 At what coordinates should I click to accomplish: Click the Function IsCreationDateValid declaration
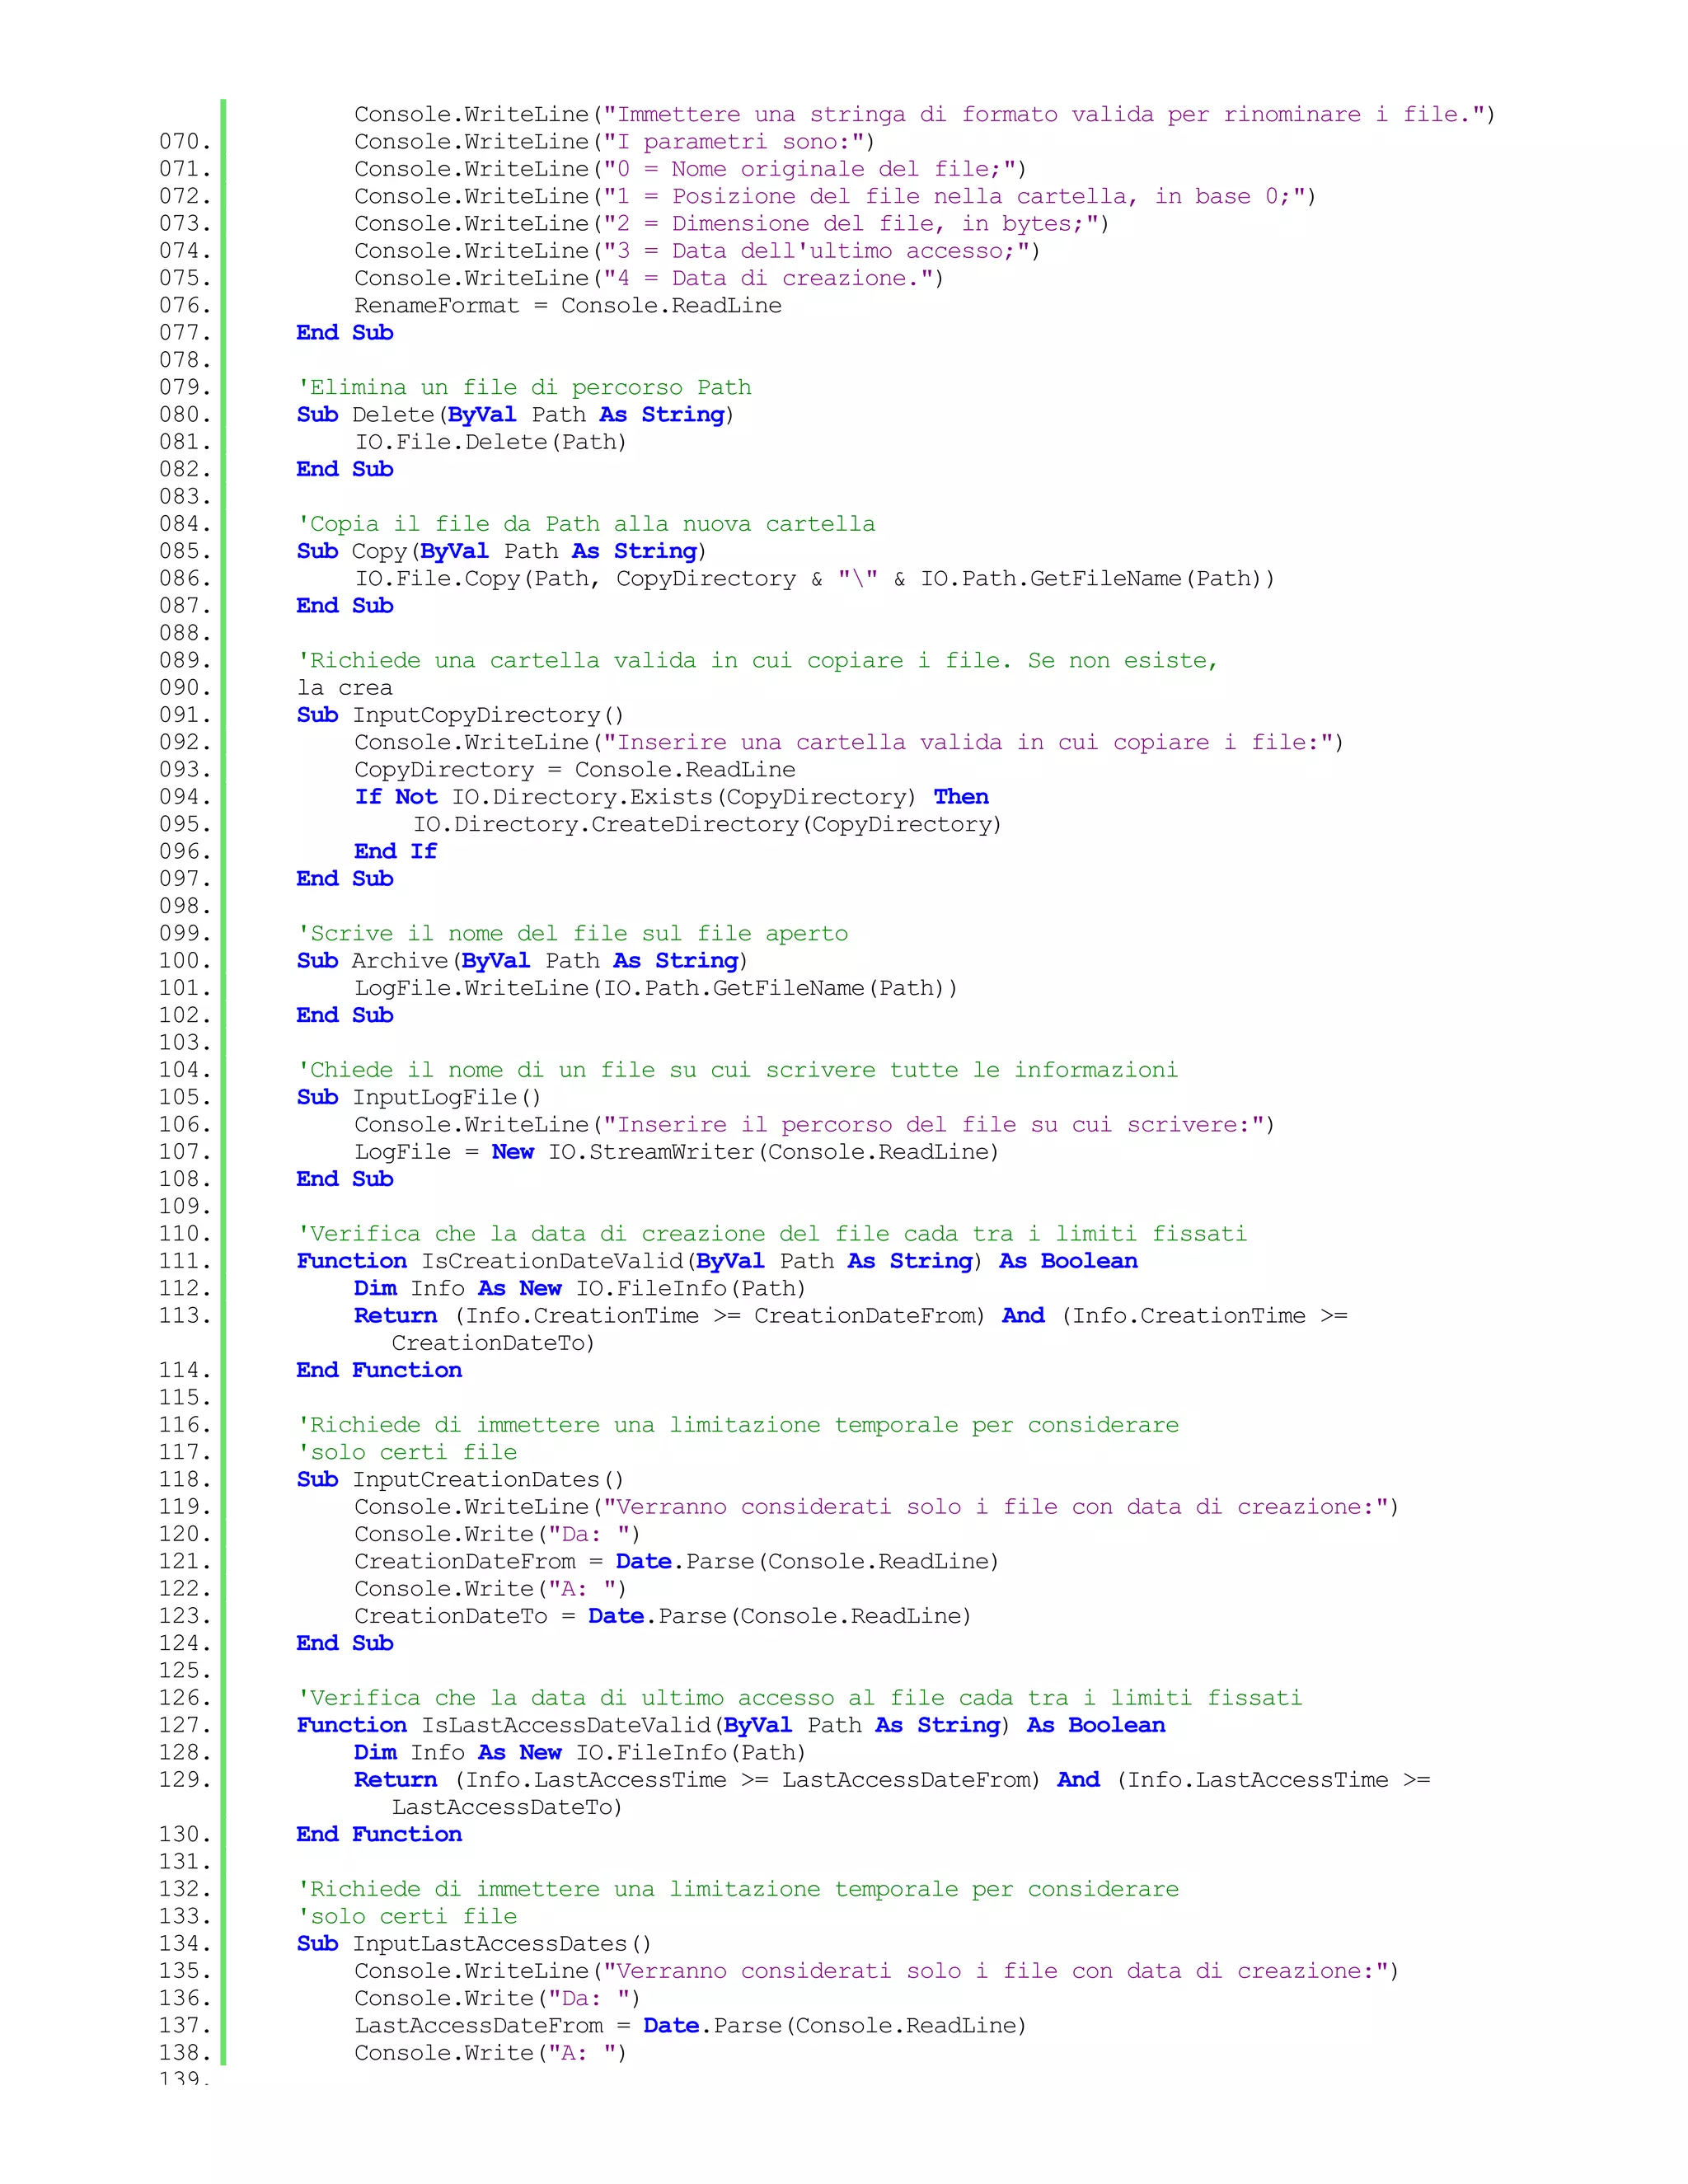click(x=716, y=1261)
